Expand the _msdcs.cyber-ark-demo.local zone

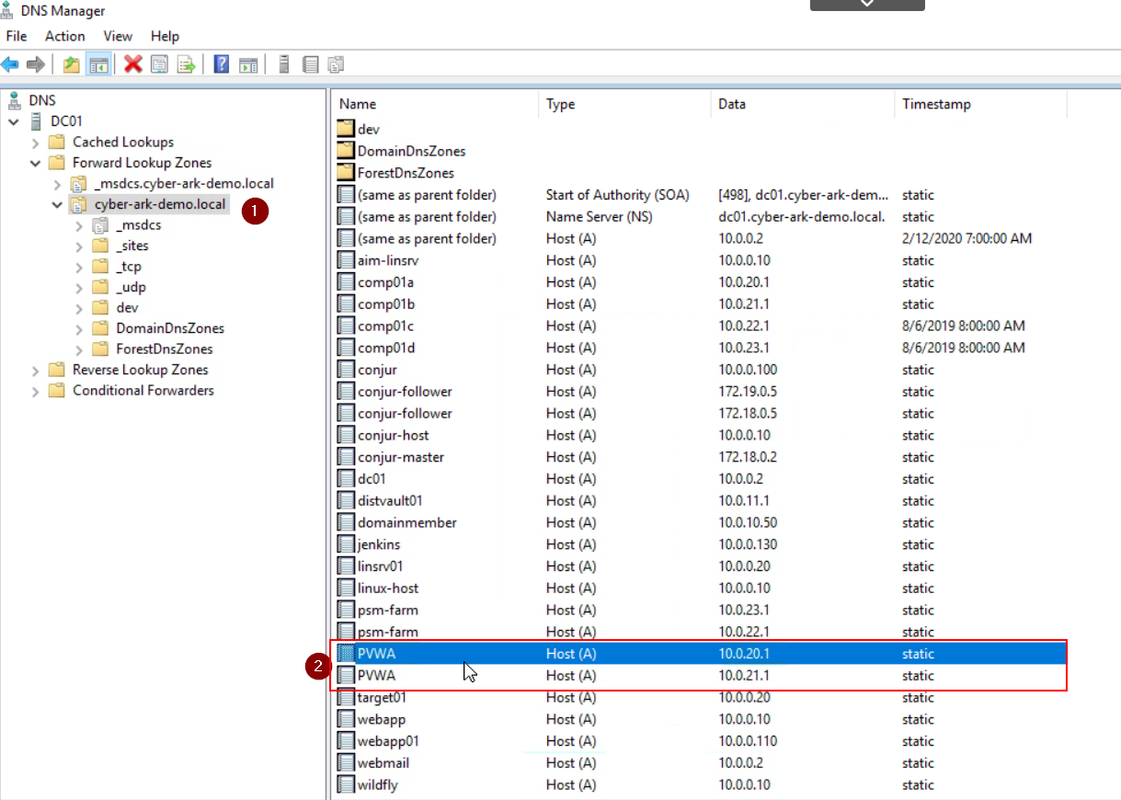57,184
